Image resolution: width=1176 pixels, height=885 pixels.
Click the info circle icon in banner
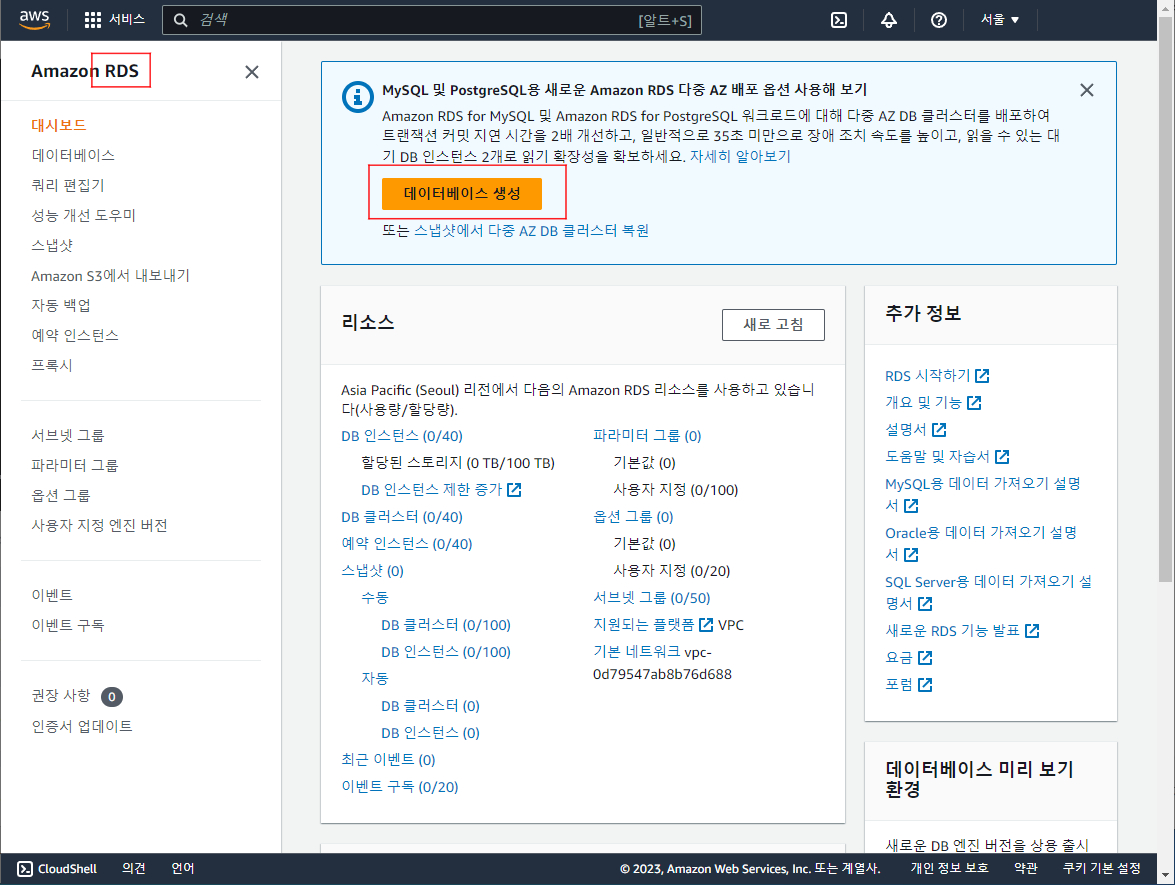(x=358, y=98)
